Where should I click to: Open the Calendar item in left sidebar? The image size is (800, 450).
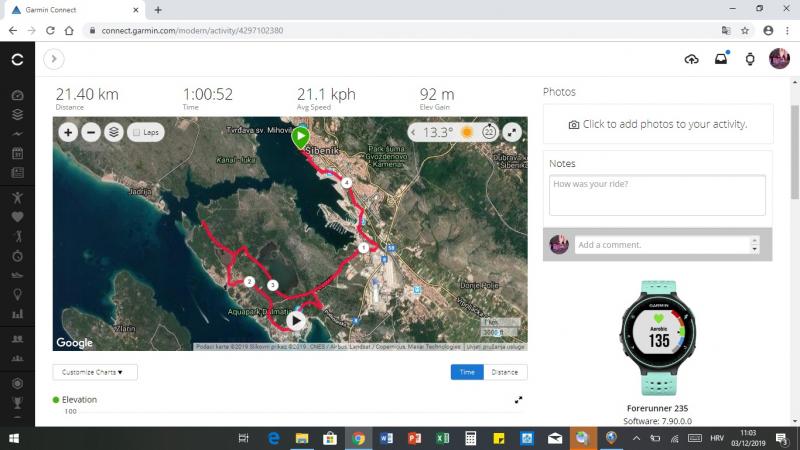coord(17,154)
